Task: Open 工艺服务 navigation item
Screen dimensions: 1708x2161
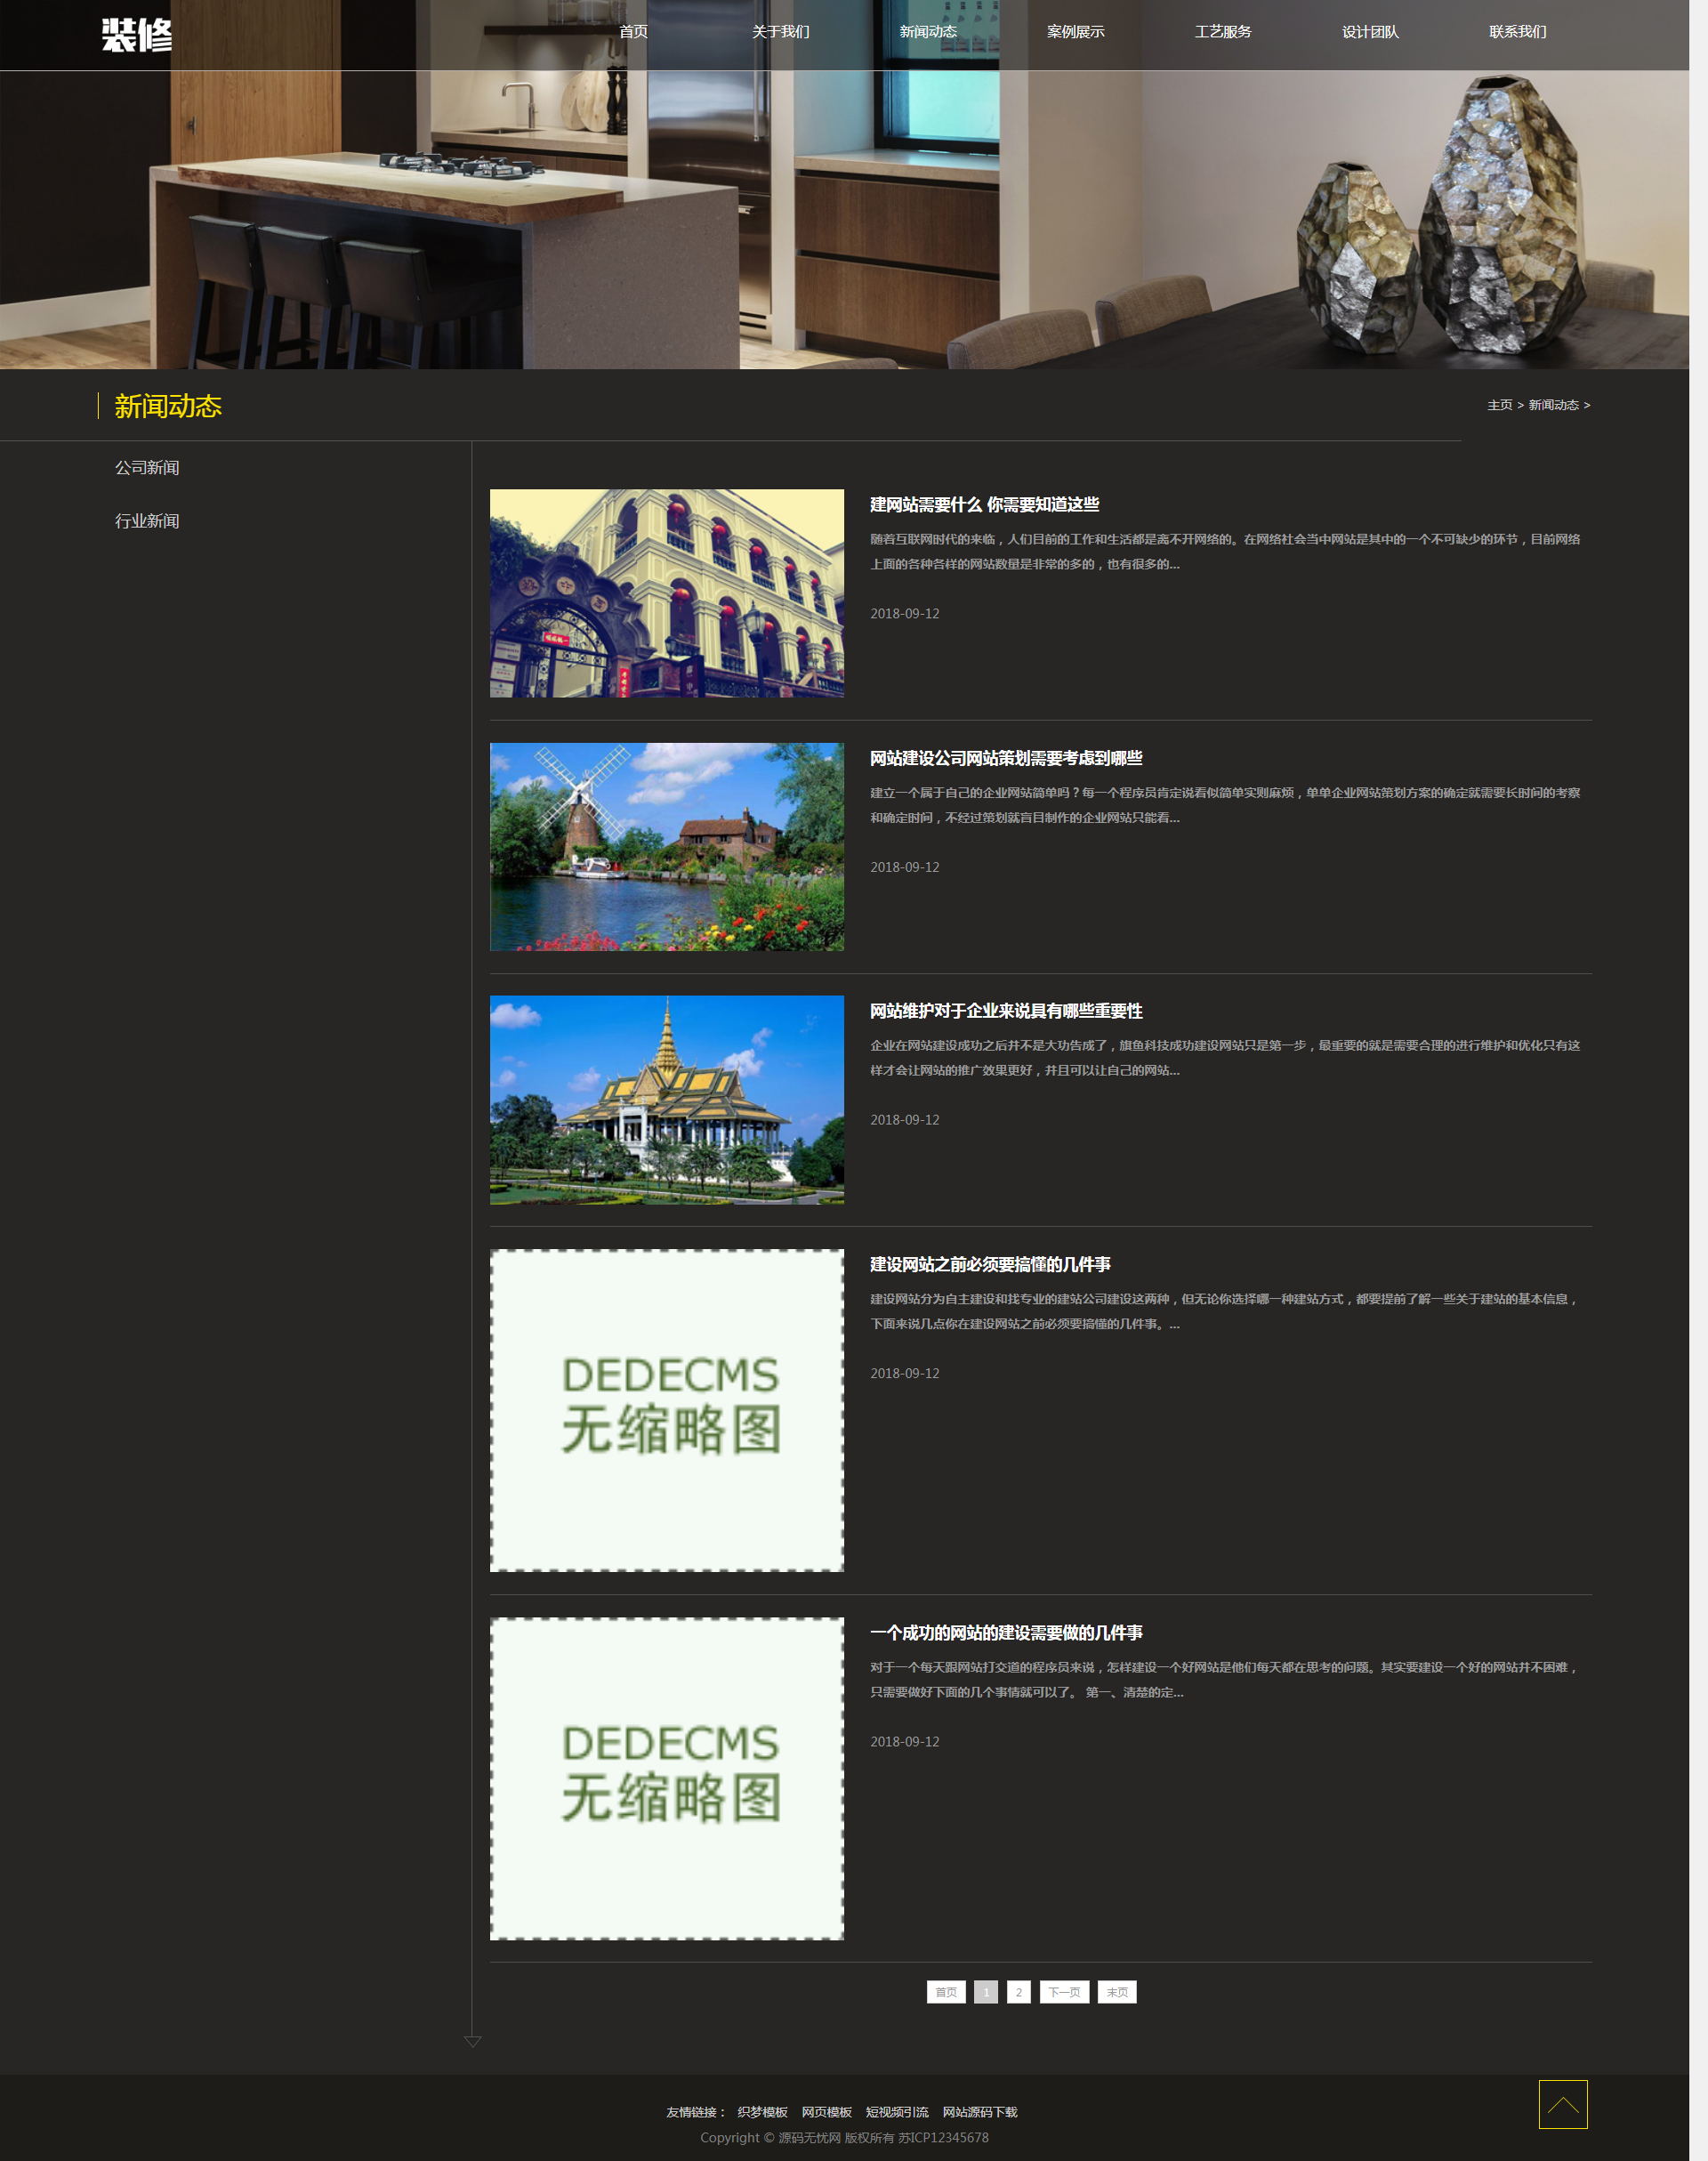Action: (1222, 32)
